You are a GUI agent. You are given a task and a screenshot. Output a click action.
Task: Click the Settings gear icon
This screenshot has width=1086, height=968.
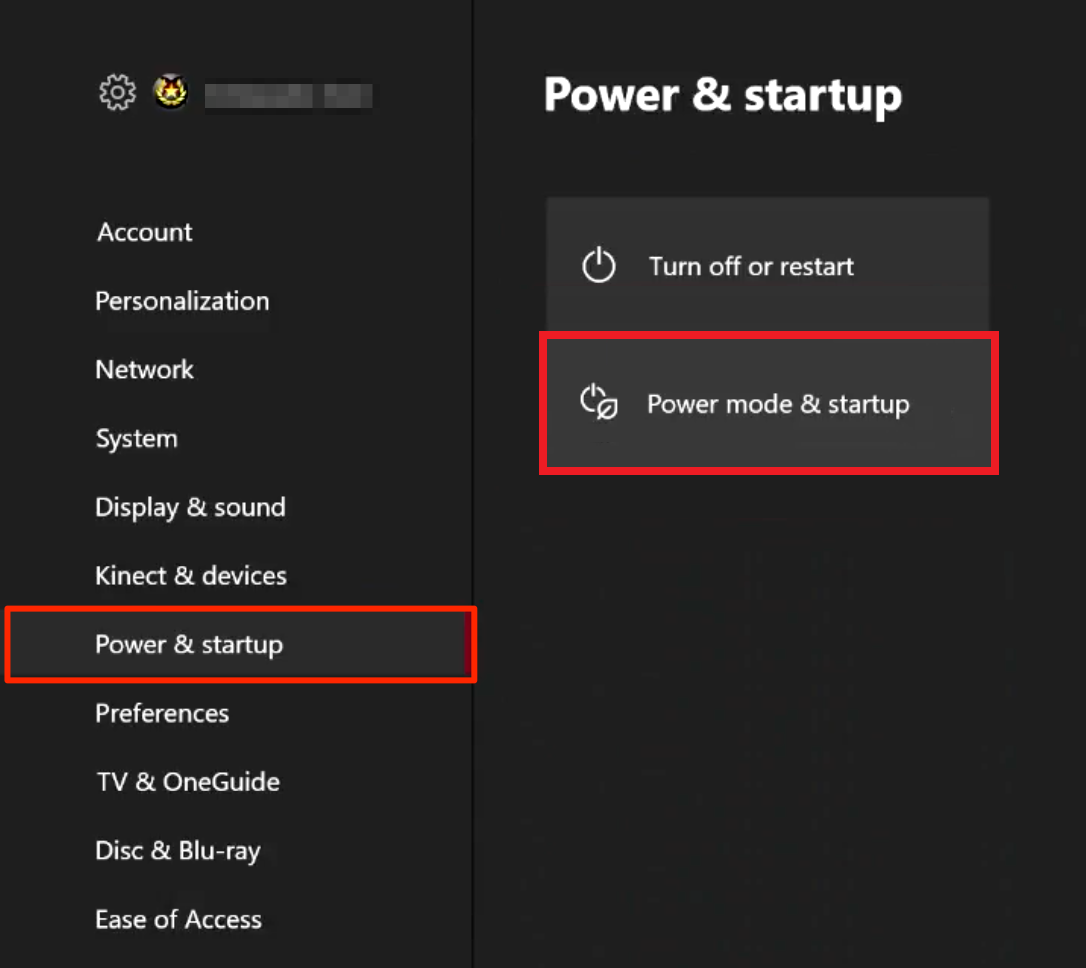pos(117,93)
